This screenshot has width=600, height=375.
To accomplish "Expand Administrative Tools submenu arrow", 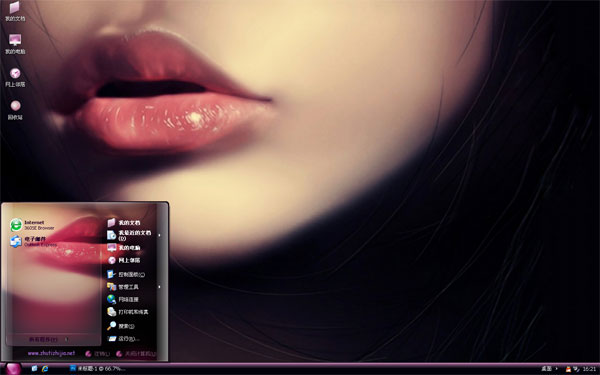I will coord(160,287).
